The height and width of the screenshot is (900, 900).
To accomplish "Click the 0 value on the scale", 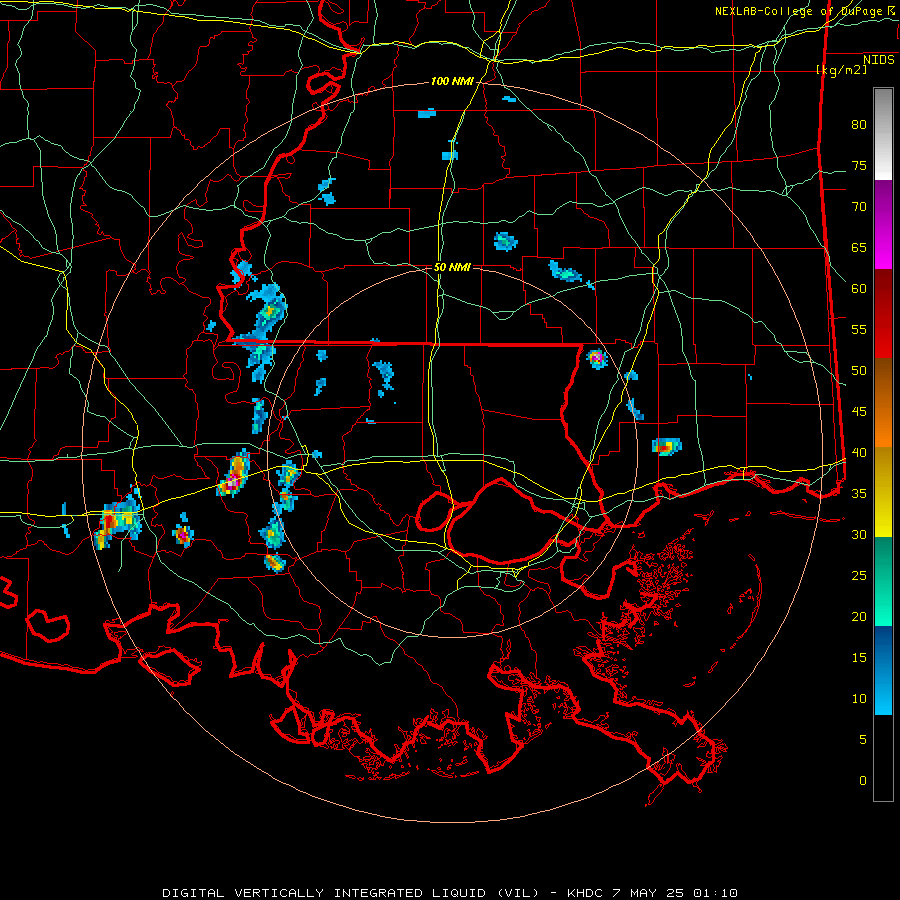I will 863,781.
